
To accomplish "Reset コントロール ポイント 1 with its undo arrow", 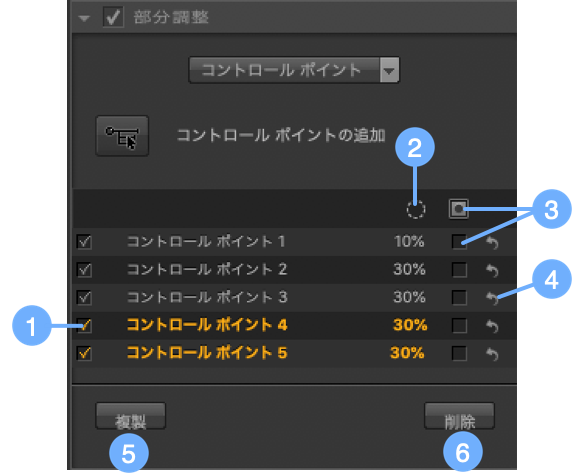I will click(492, 243).
